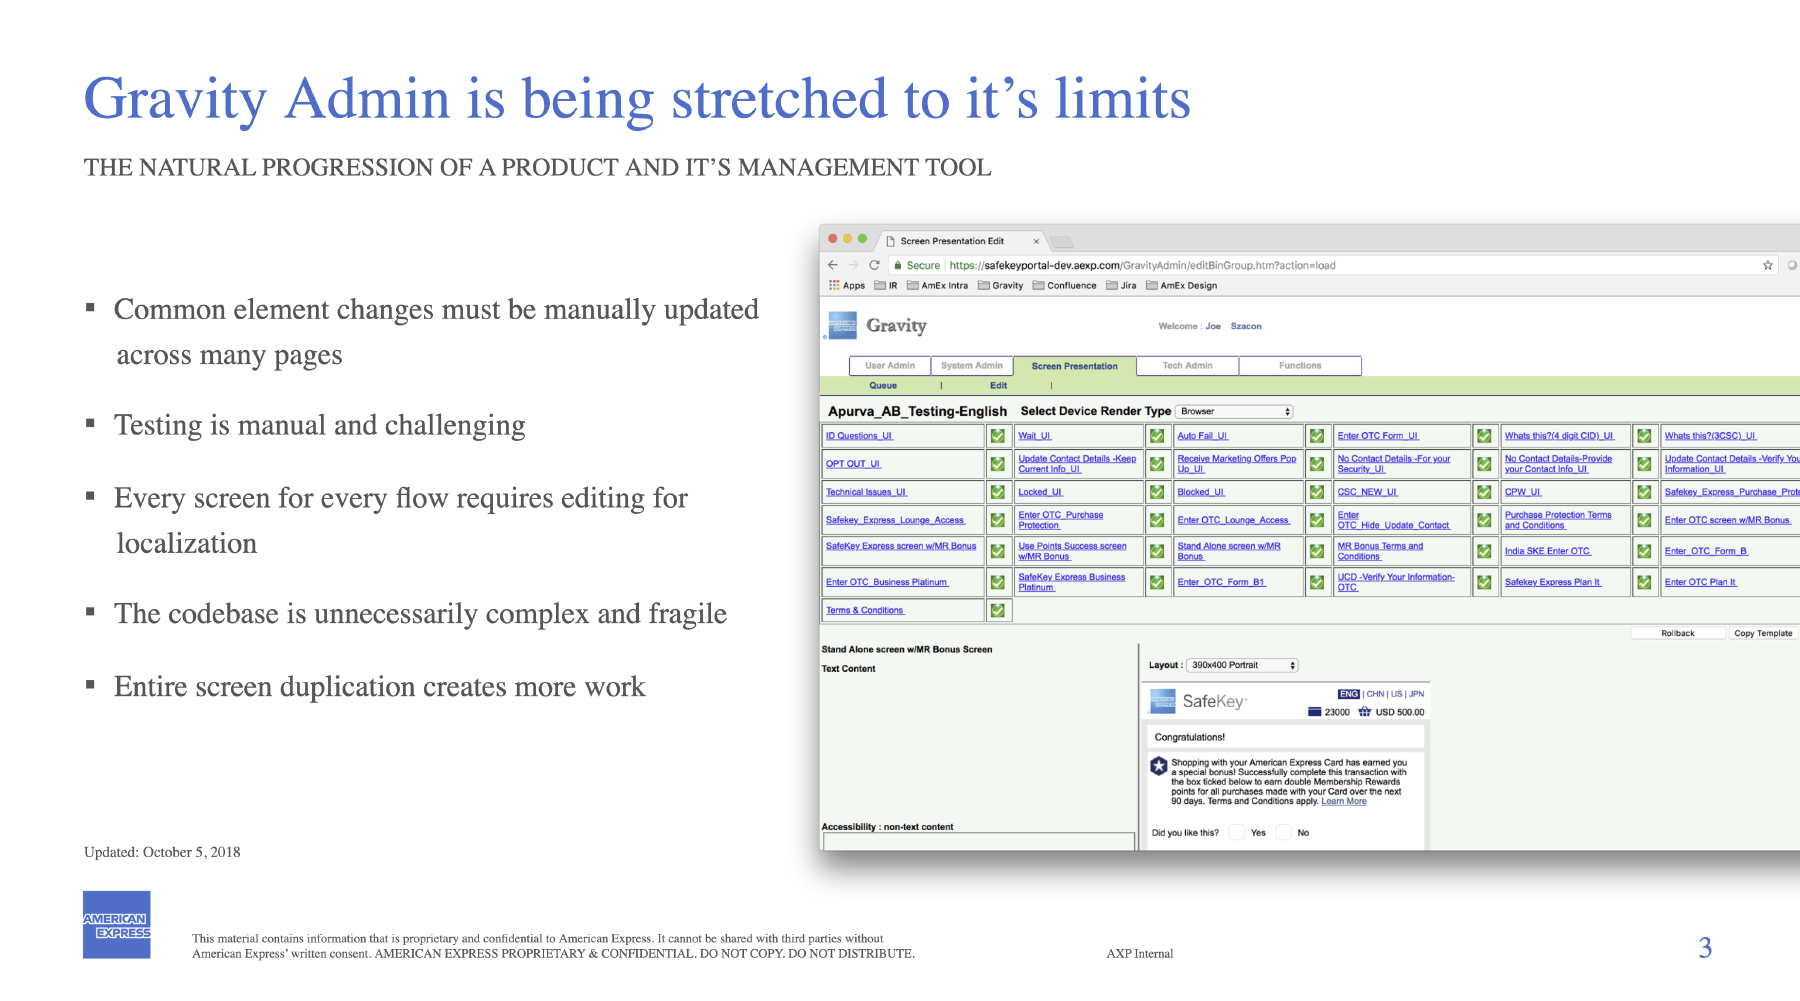Open the Layout 390x400 Portrait dropdown
The image size is (1800, 1001).
click(x=1243, y=665)
